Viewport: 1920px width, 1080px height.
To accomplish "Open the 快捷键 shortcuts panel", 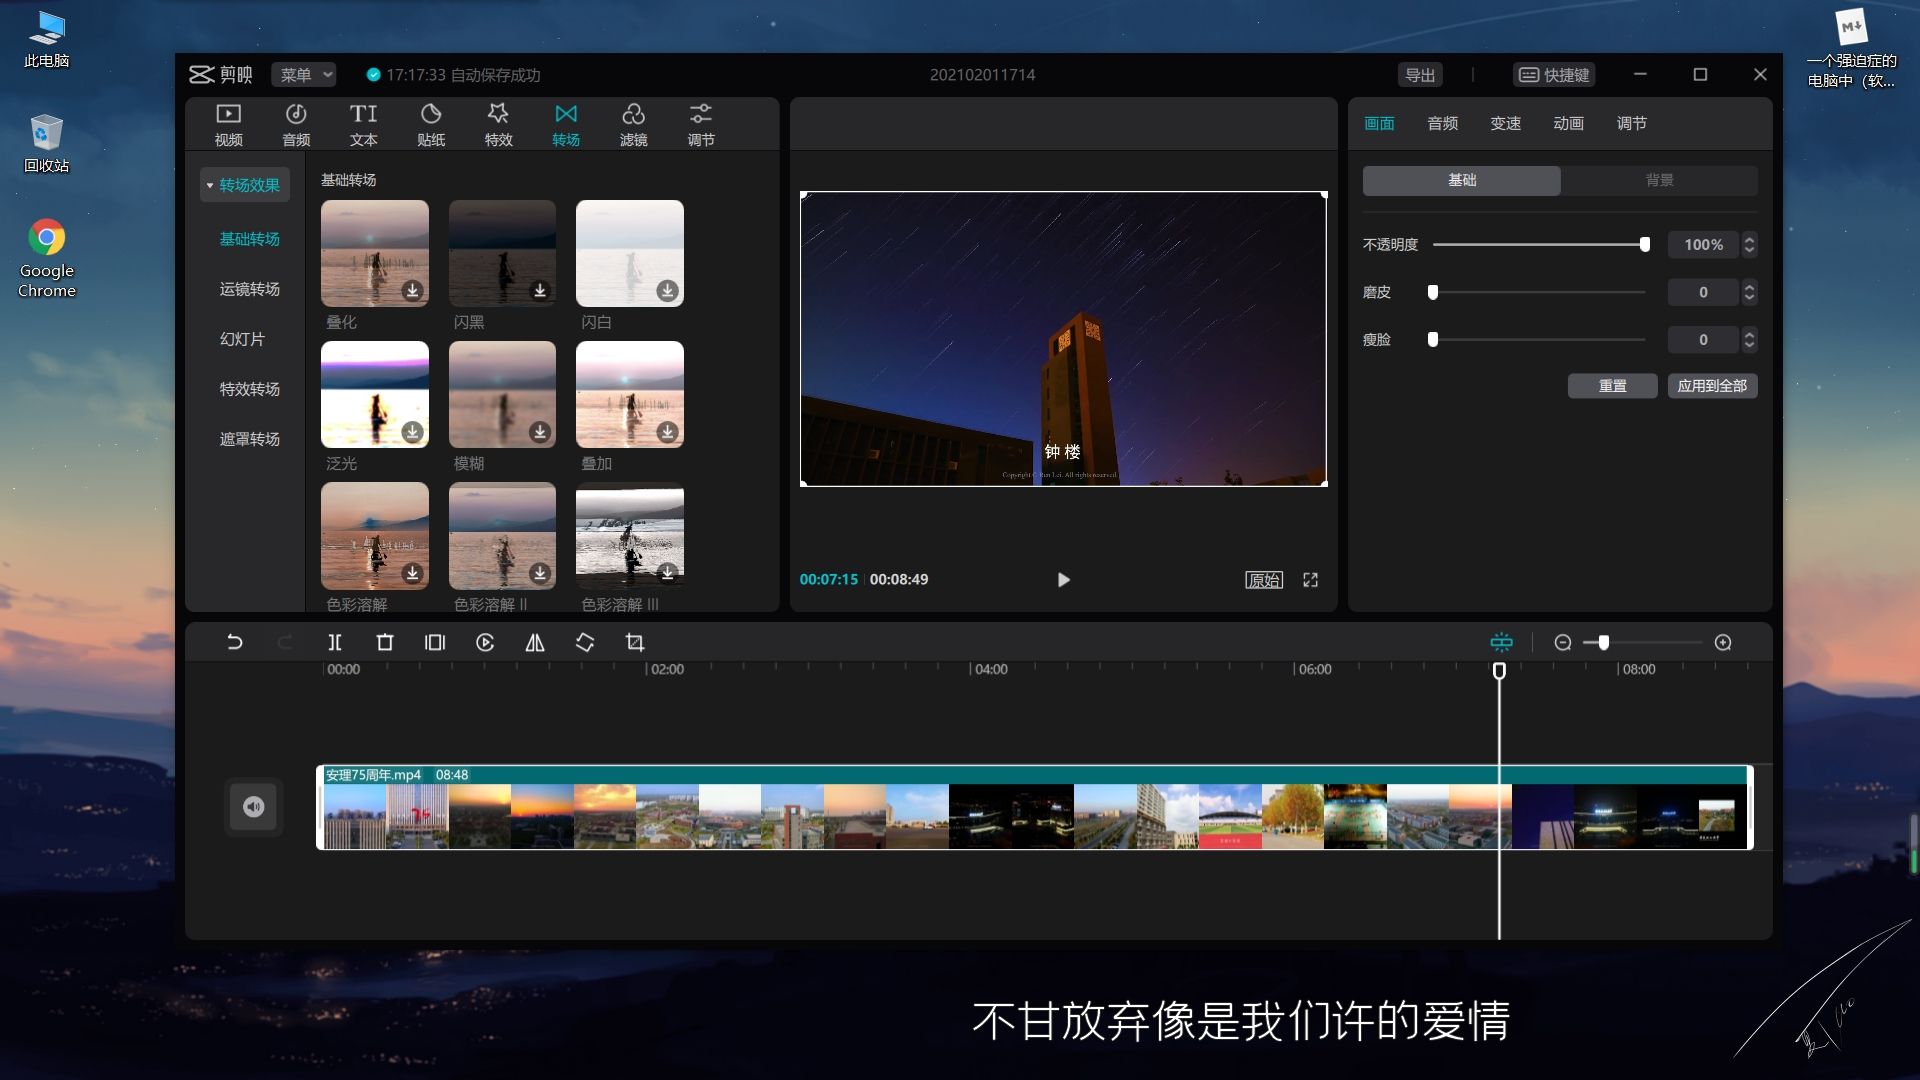I will click(x=1554, y=75).
